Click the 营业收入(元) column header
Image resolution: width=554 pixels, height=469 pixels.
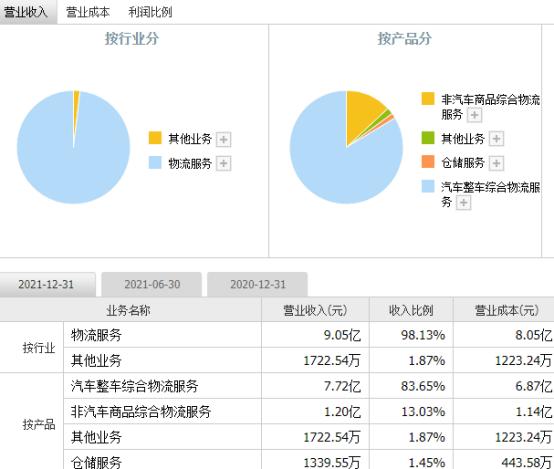click(x=315, y=311)
